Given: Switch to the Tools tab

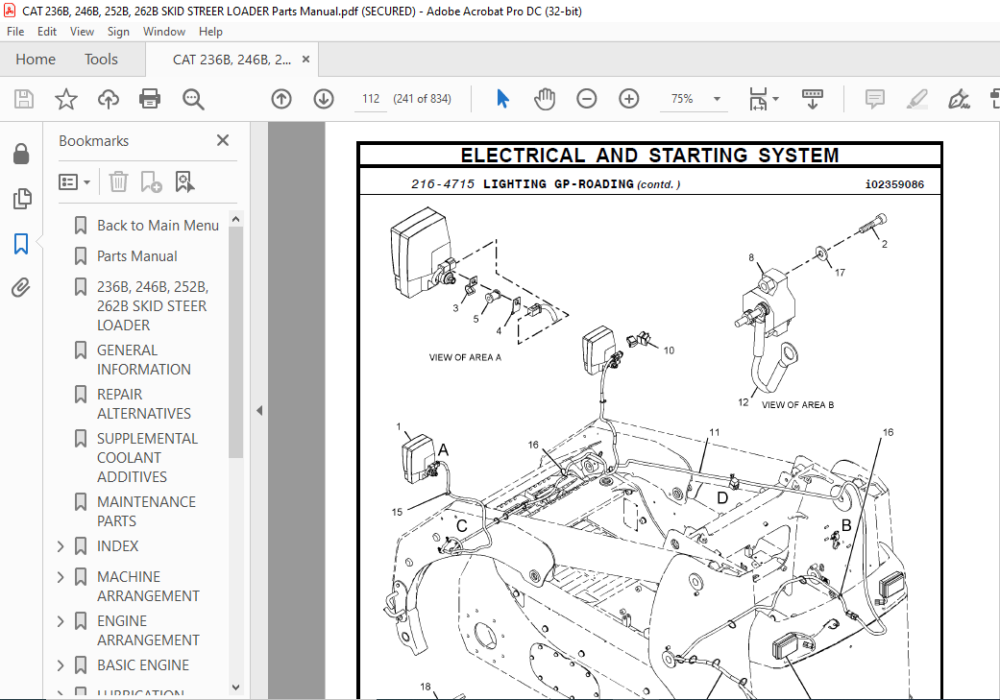Looking at the screenshot, I should coord(101,59).
